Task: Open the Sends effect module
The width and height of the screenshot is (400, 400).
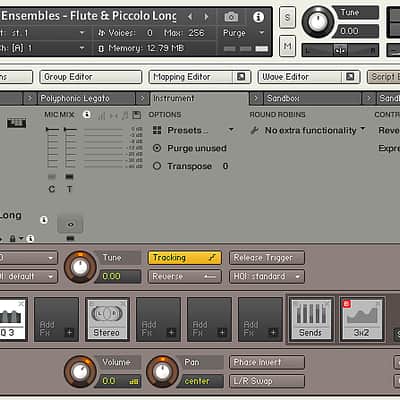Action: 311,319
